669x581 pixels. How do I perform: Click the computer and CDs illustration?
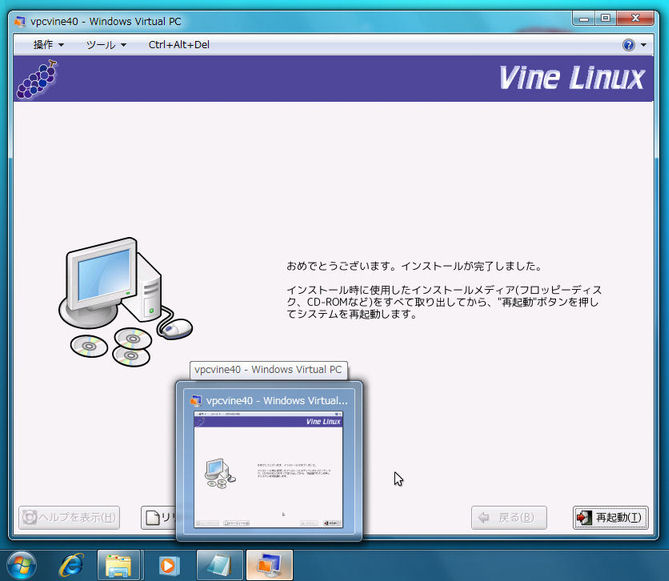pyautogui.click(x=125, y=302)
